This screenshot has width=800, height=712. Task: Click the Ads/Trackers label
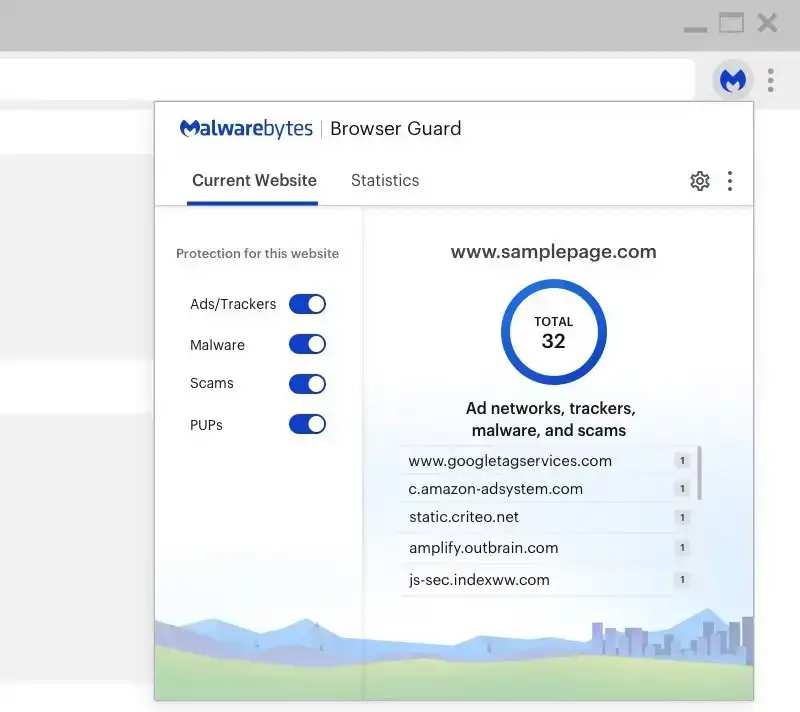[x=233, y=304]
